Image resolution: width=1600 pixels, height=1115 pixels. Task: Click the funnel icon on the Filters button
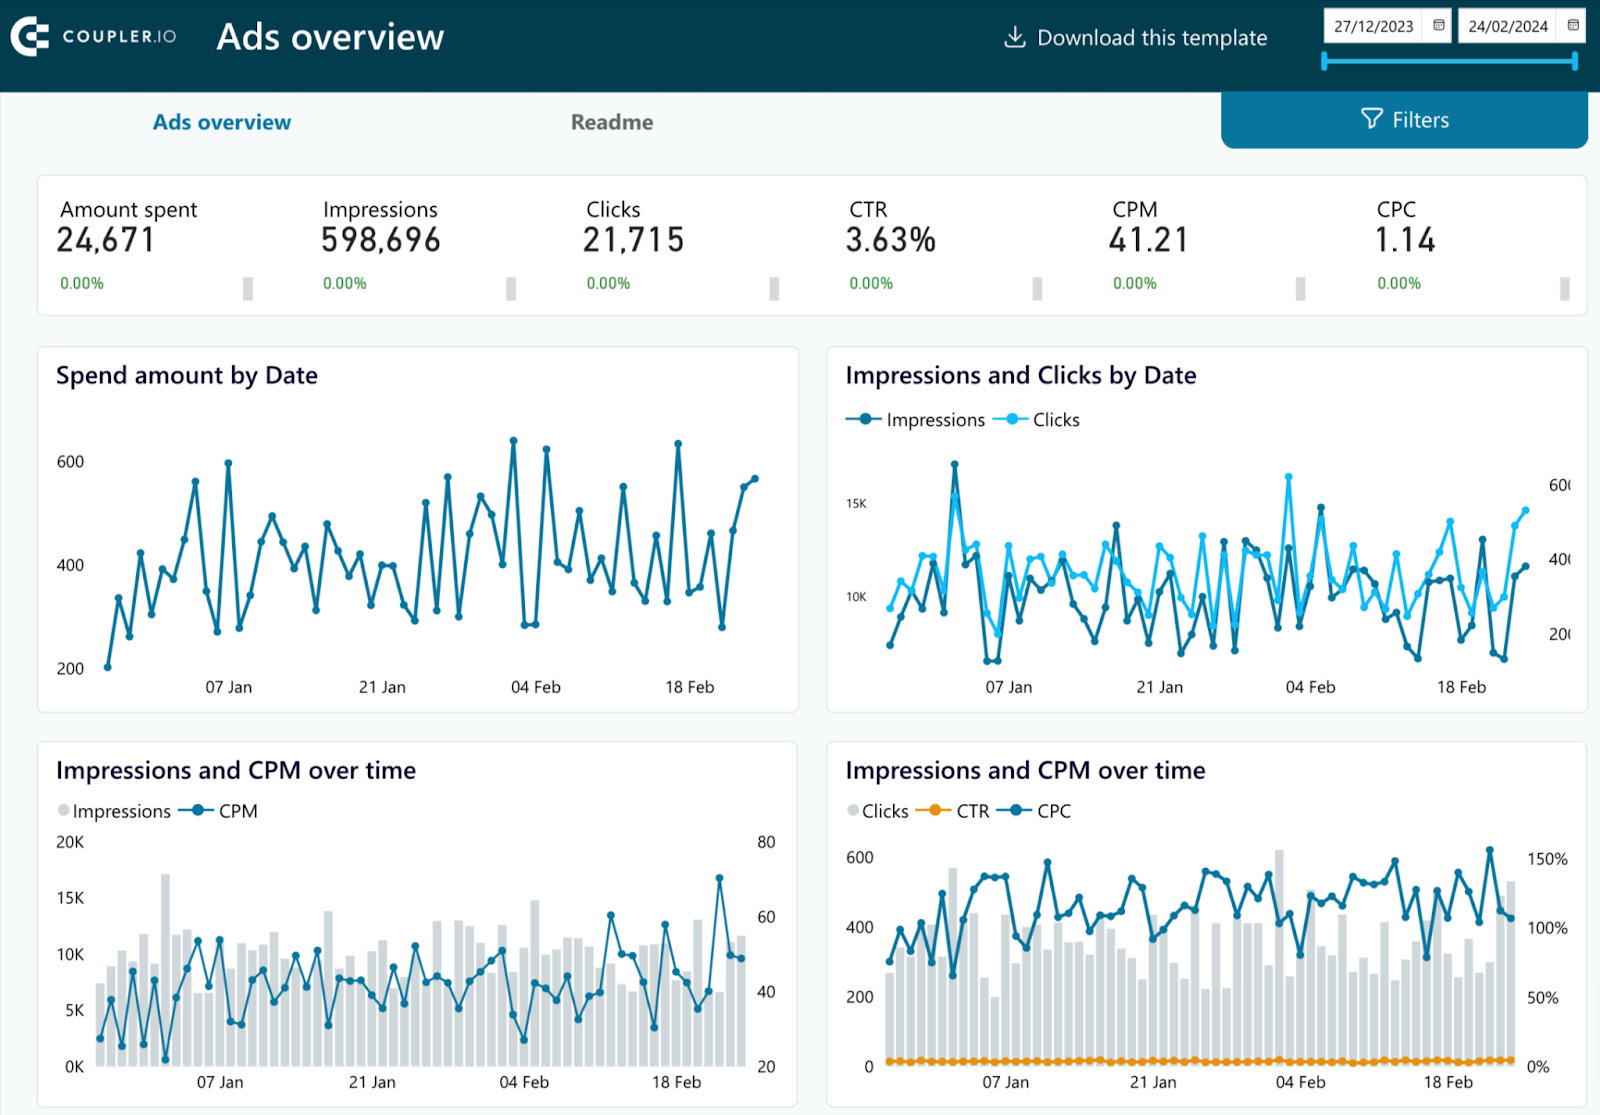(1371, 119)
